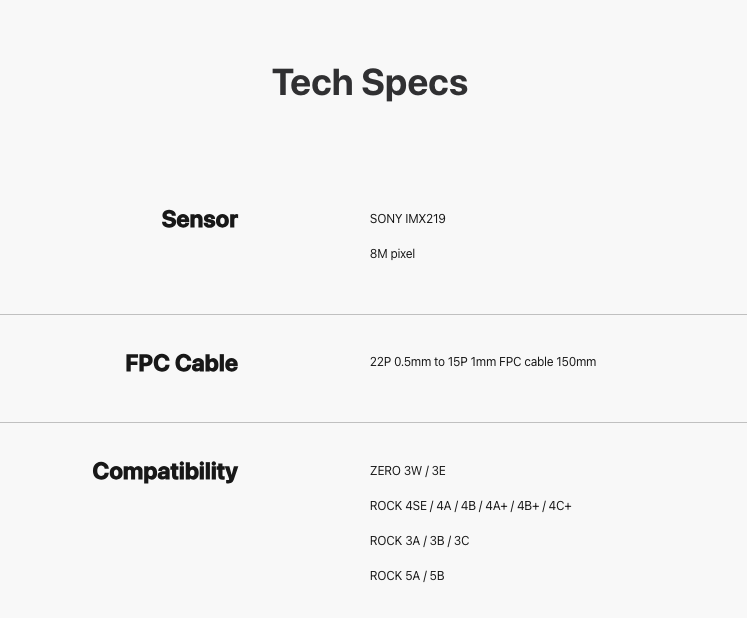Click the 3C text in ROCK 3 line
Image resolution: width=747 pixels, height=618 pixels.
pos(461,541)
